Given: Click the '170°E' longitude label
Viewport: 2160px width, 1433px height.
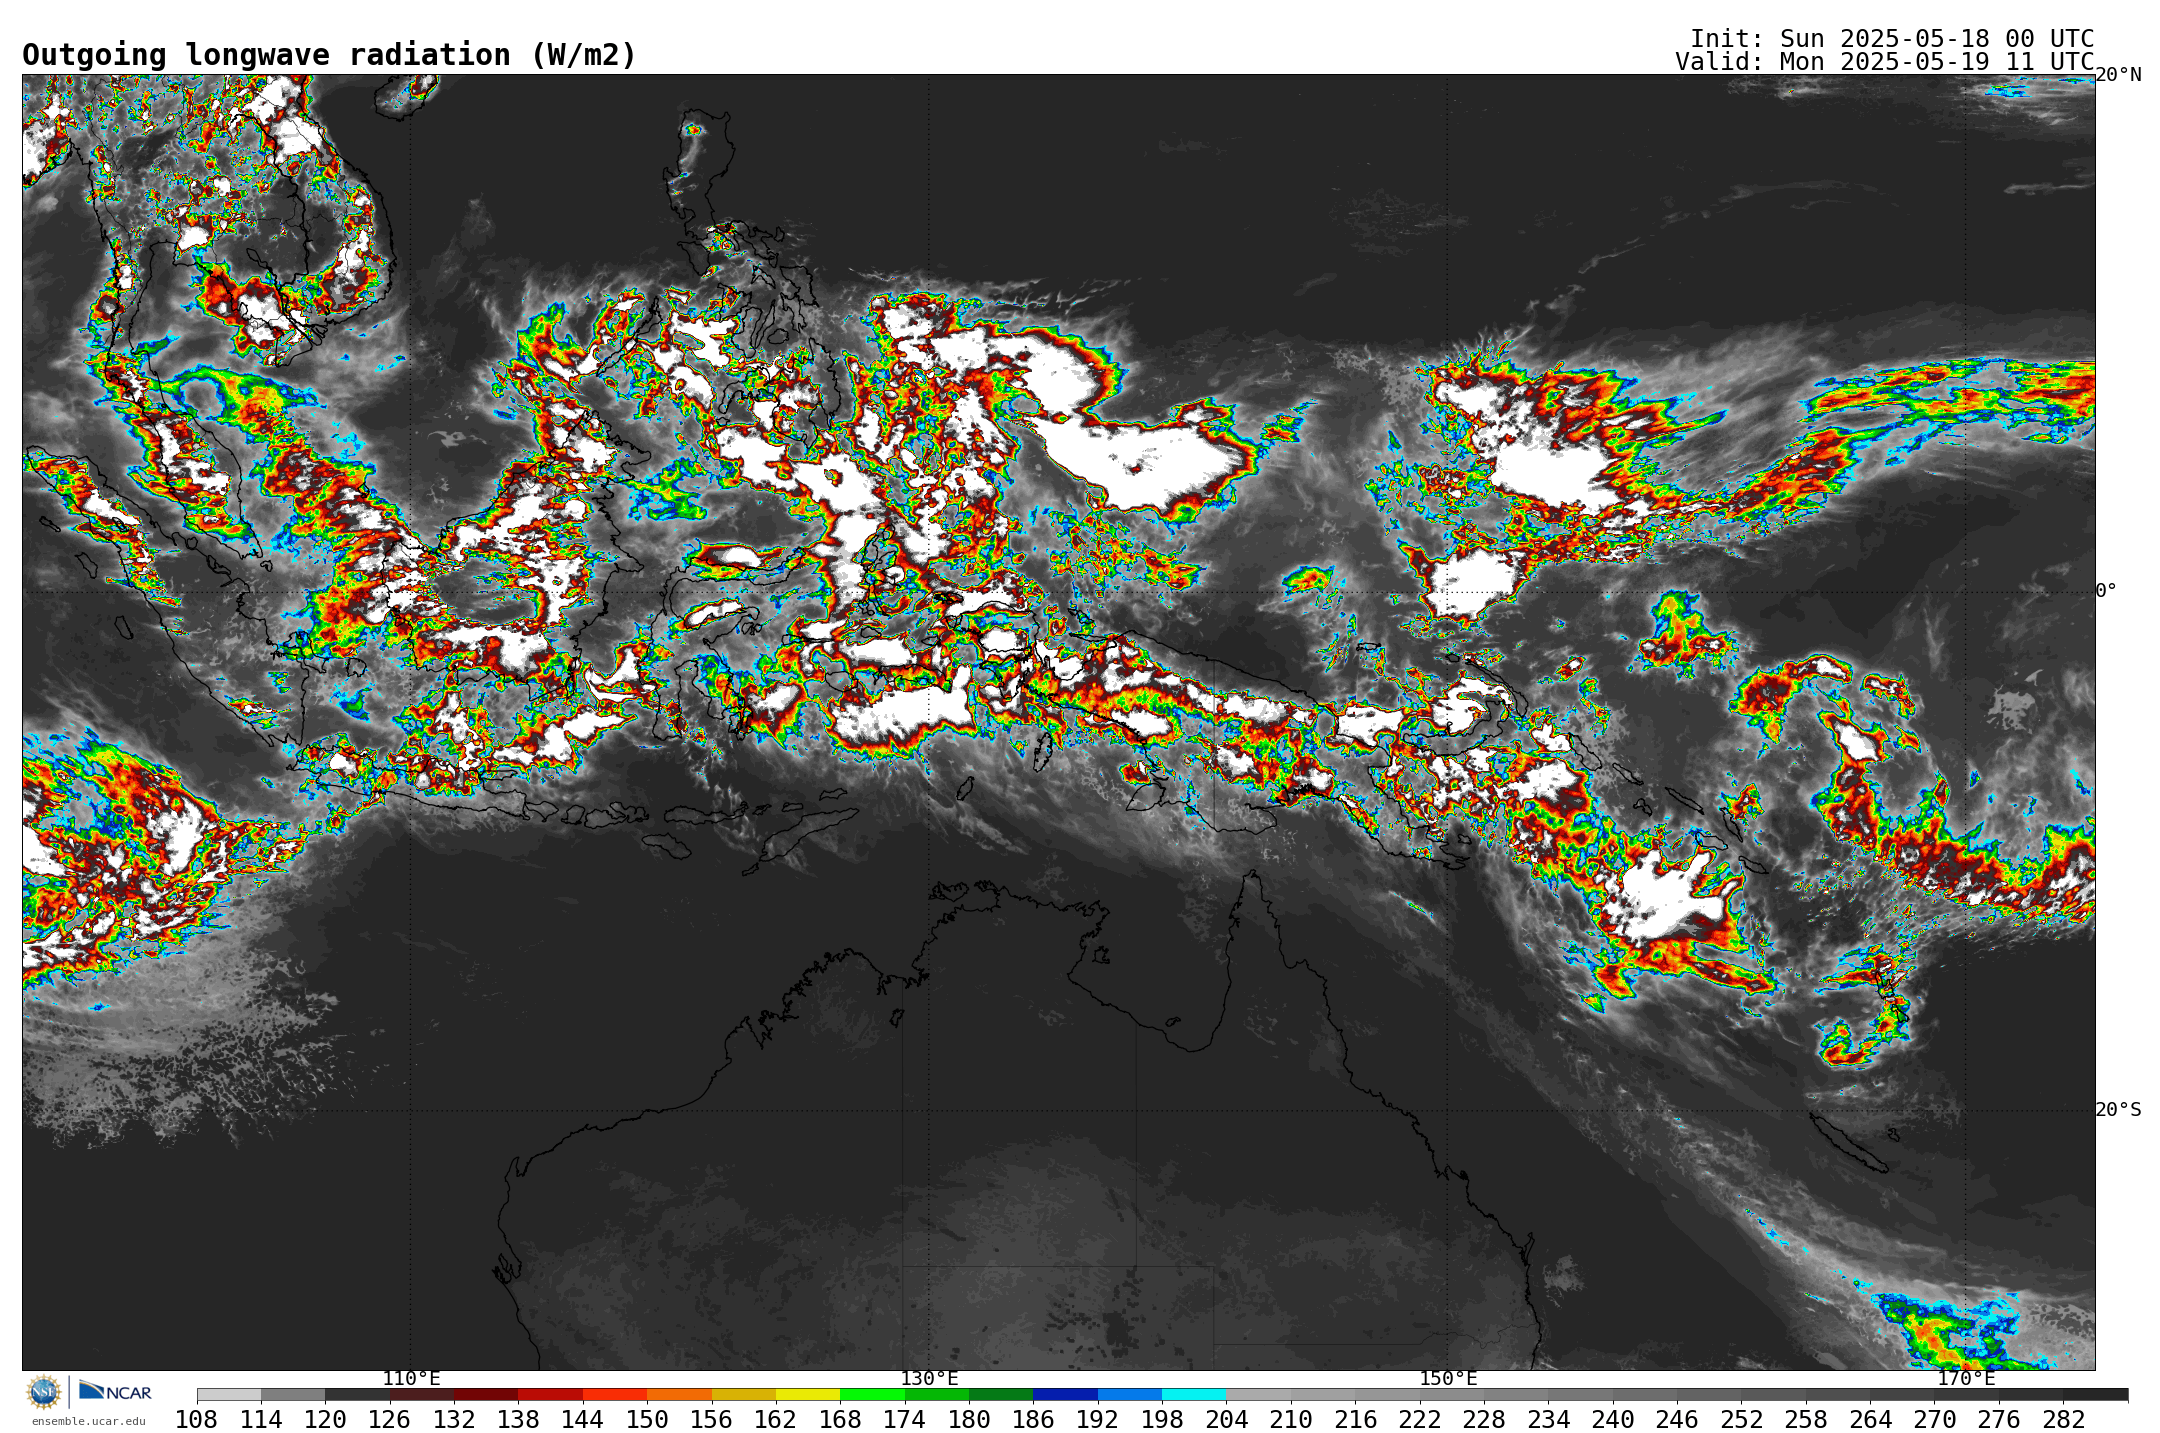Looking at the screenshot, I should click(1966, 1378).
